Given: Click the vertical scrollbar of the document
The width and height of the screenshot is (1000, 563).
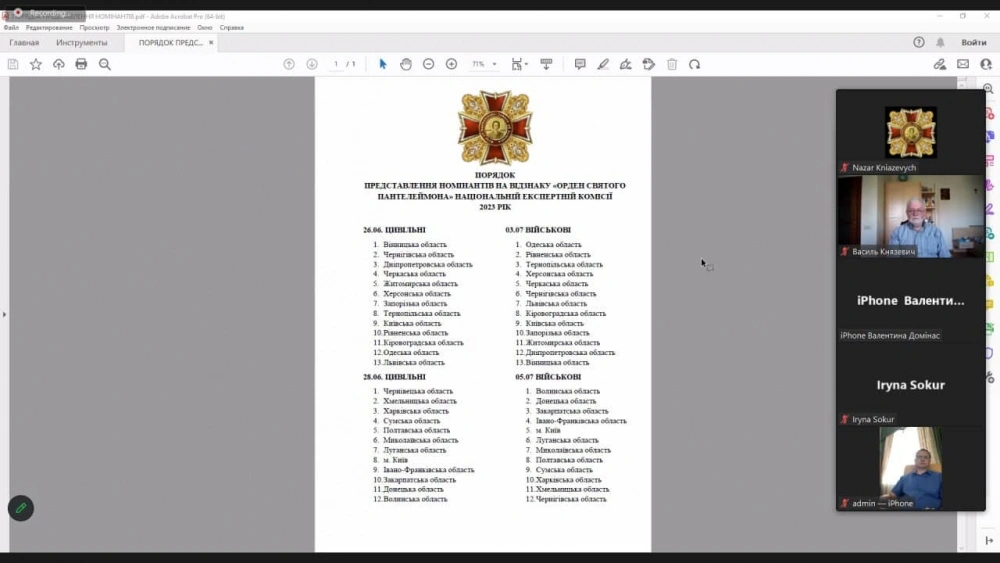Looking at the screenshot, I should tap(962, 314).
